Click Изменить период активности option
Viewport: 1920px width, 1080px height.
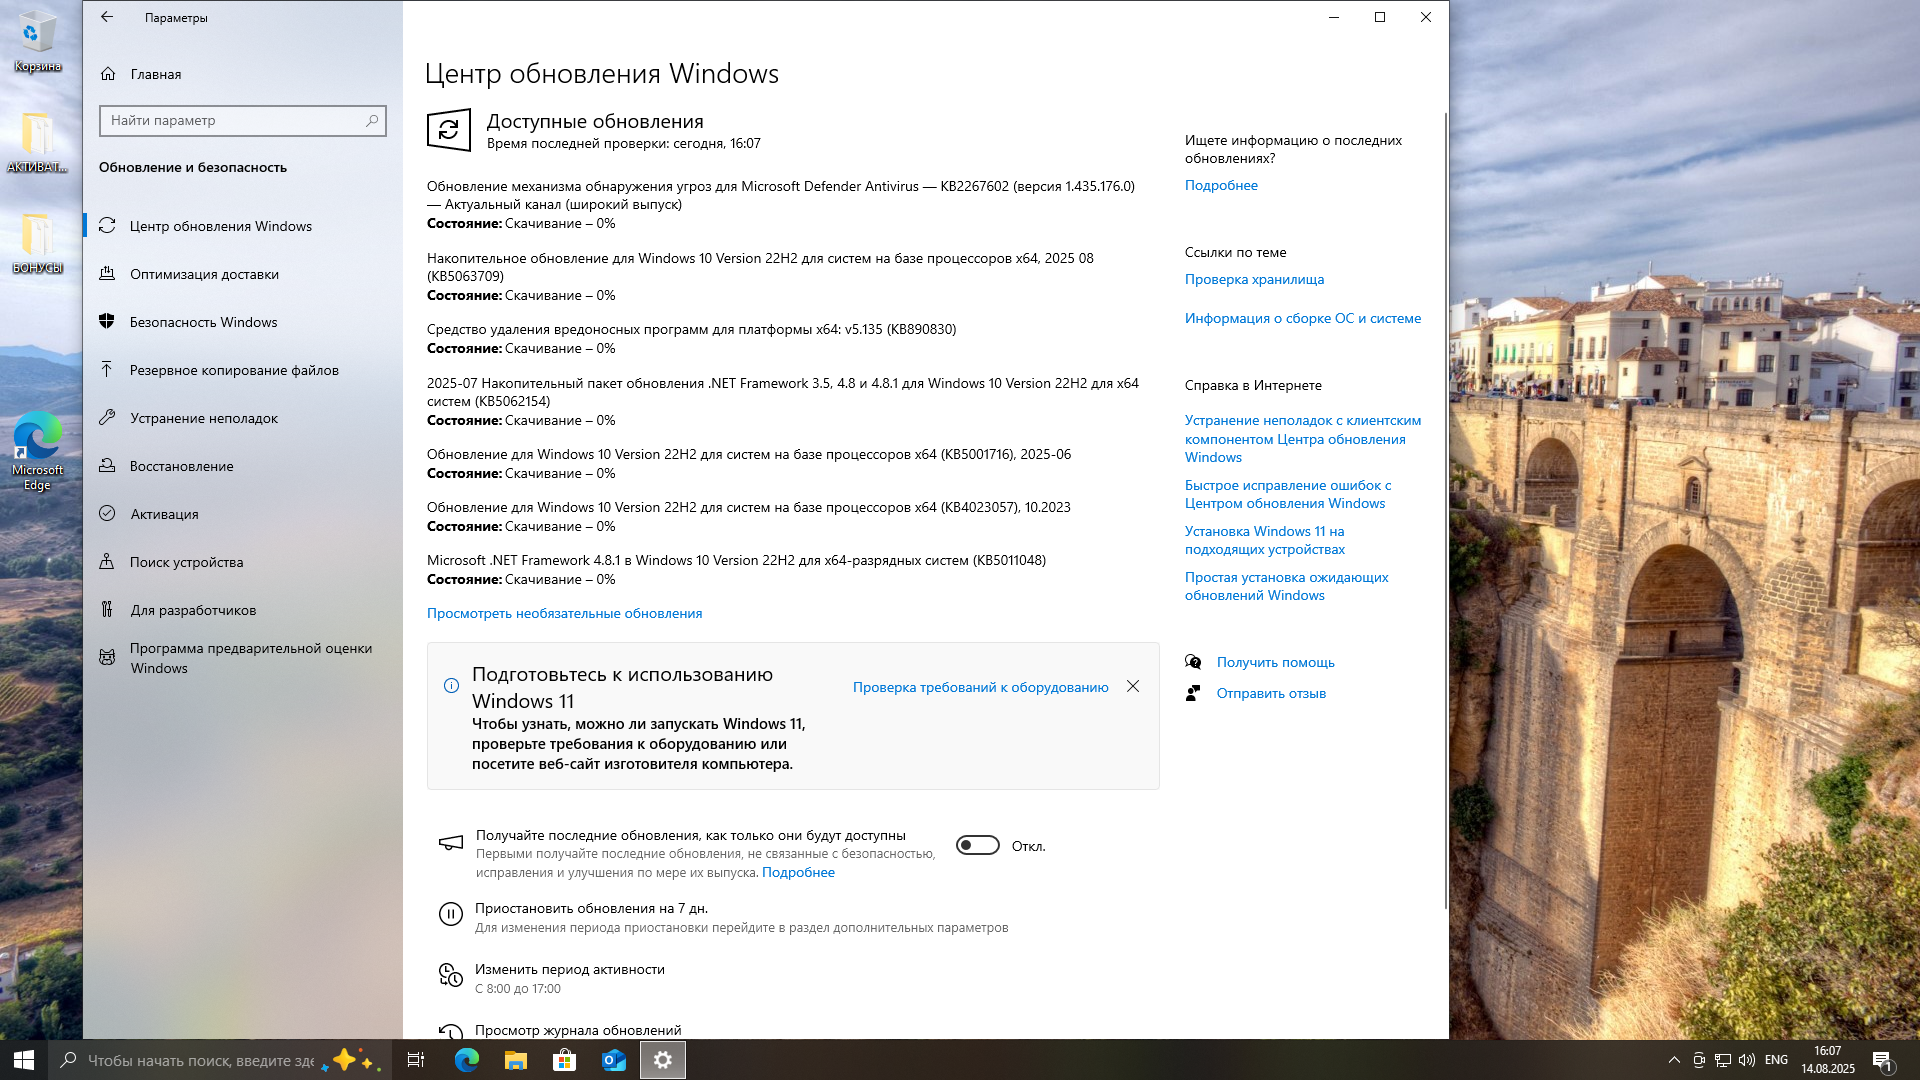[x=570, y=969]
